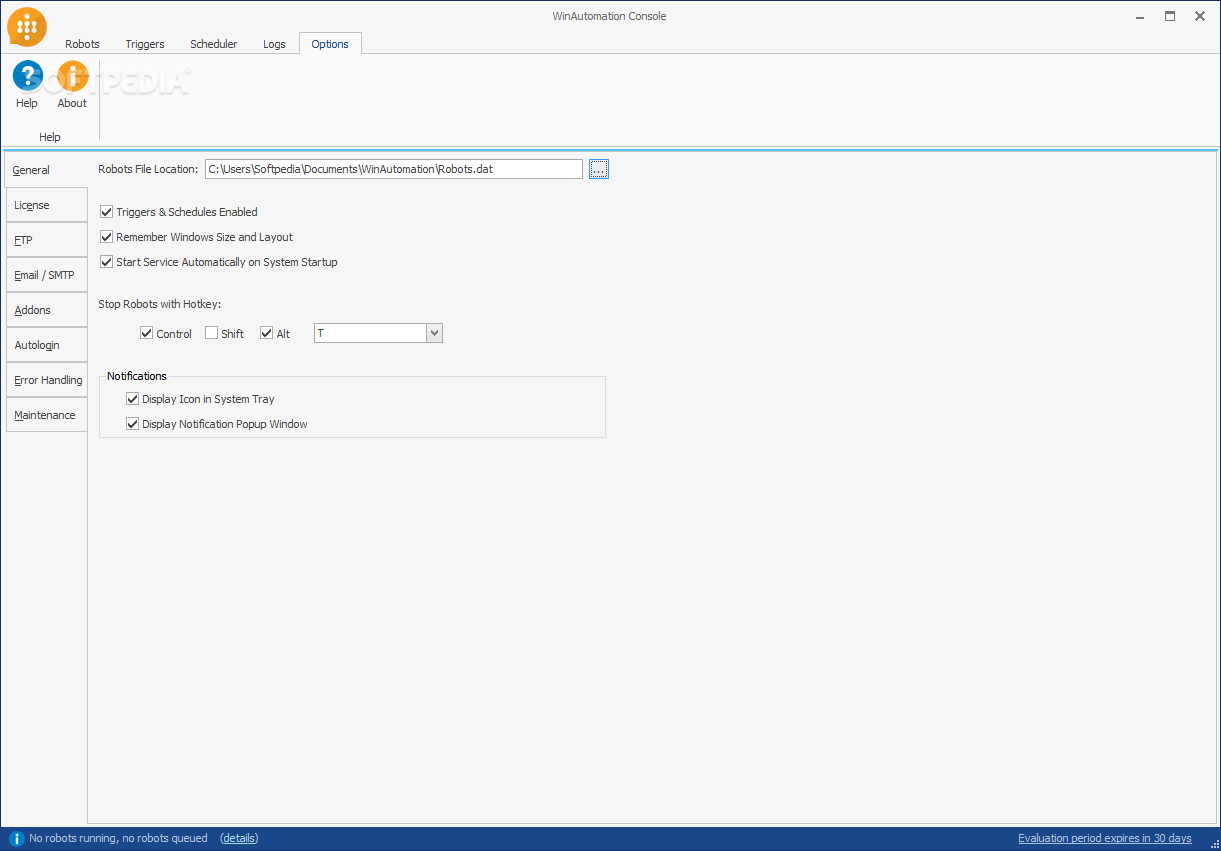Click the Notifications group label

(137, 376)
